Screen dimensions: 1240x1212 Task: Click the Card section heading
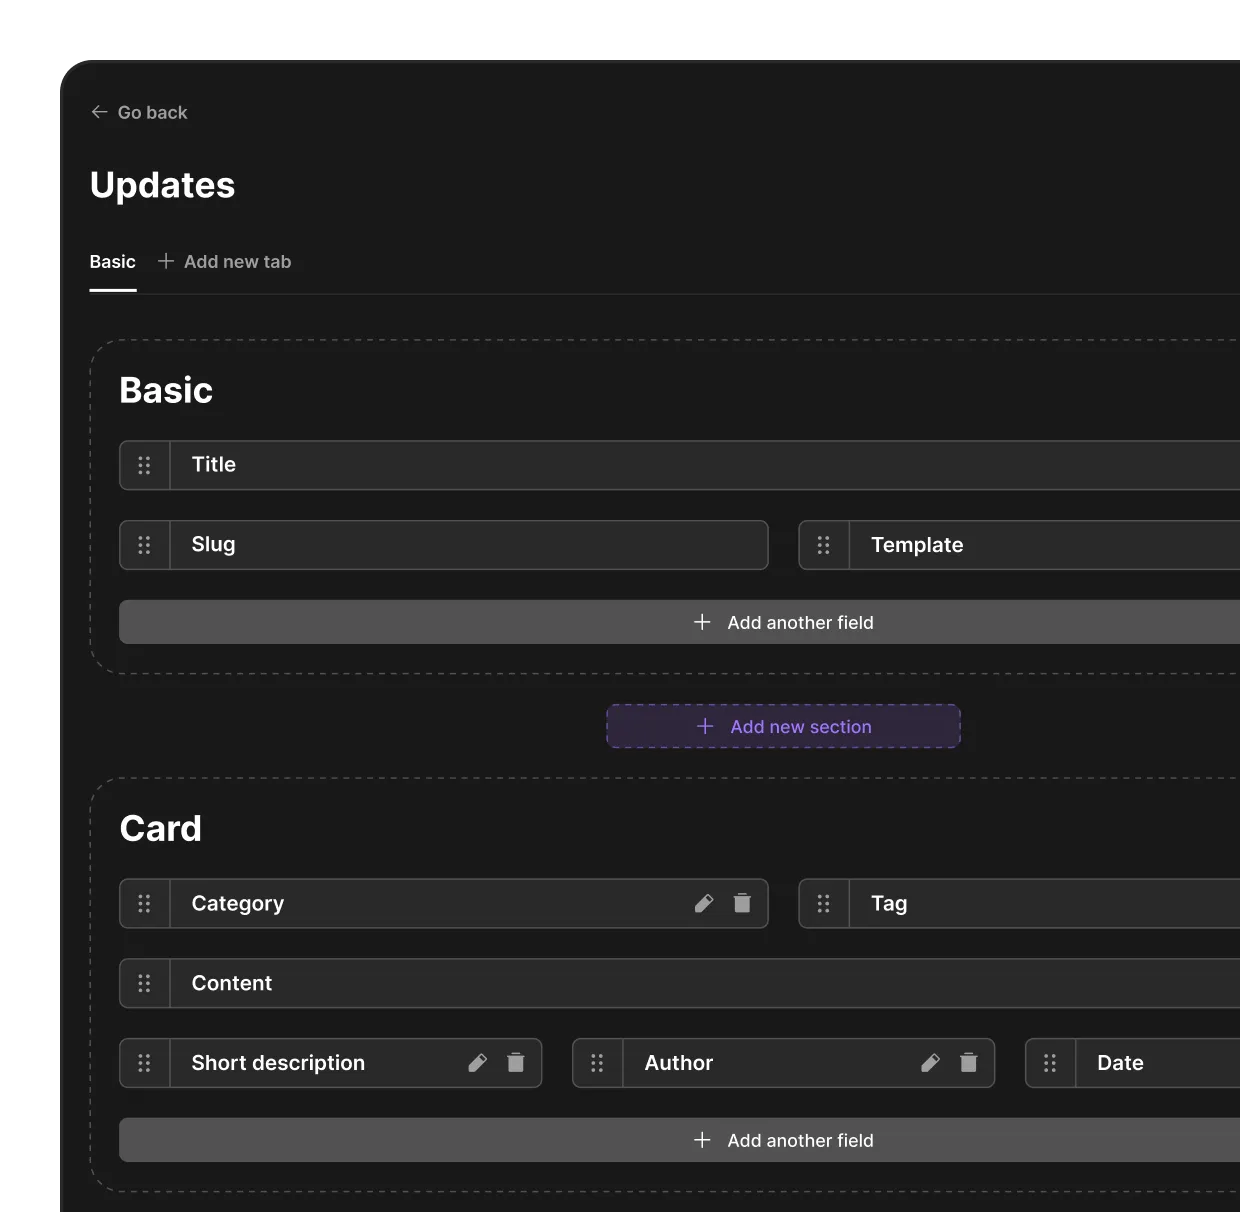[161, 828]
